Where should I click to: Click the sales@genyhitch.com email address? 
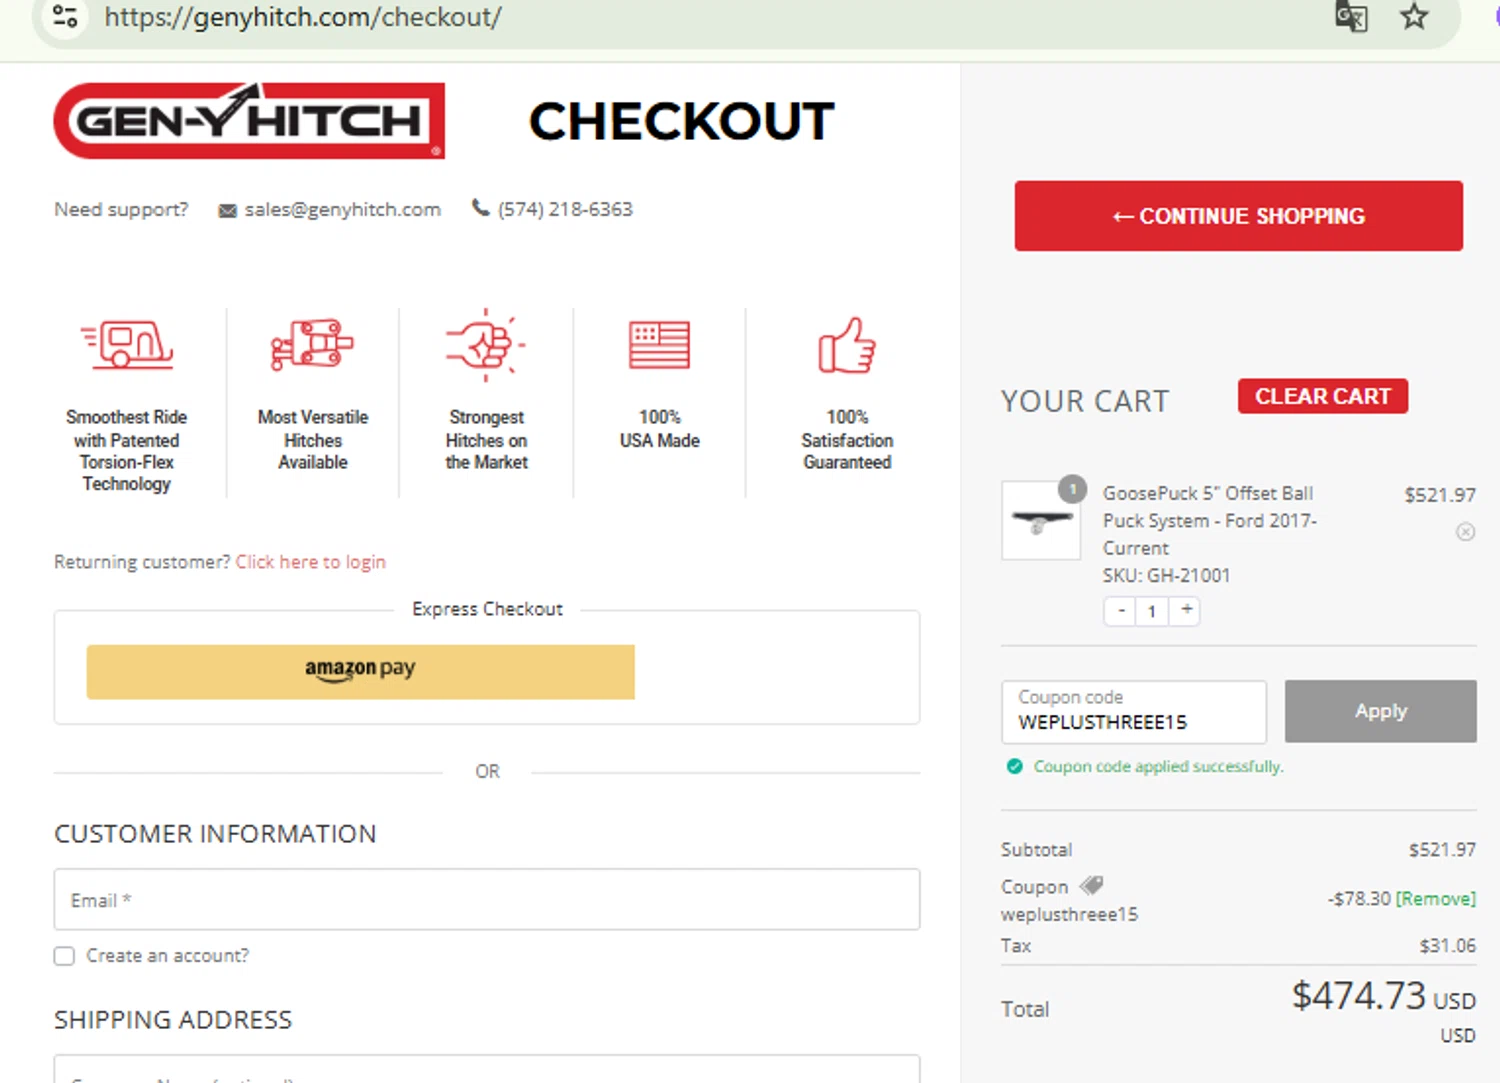pos(343,210)
